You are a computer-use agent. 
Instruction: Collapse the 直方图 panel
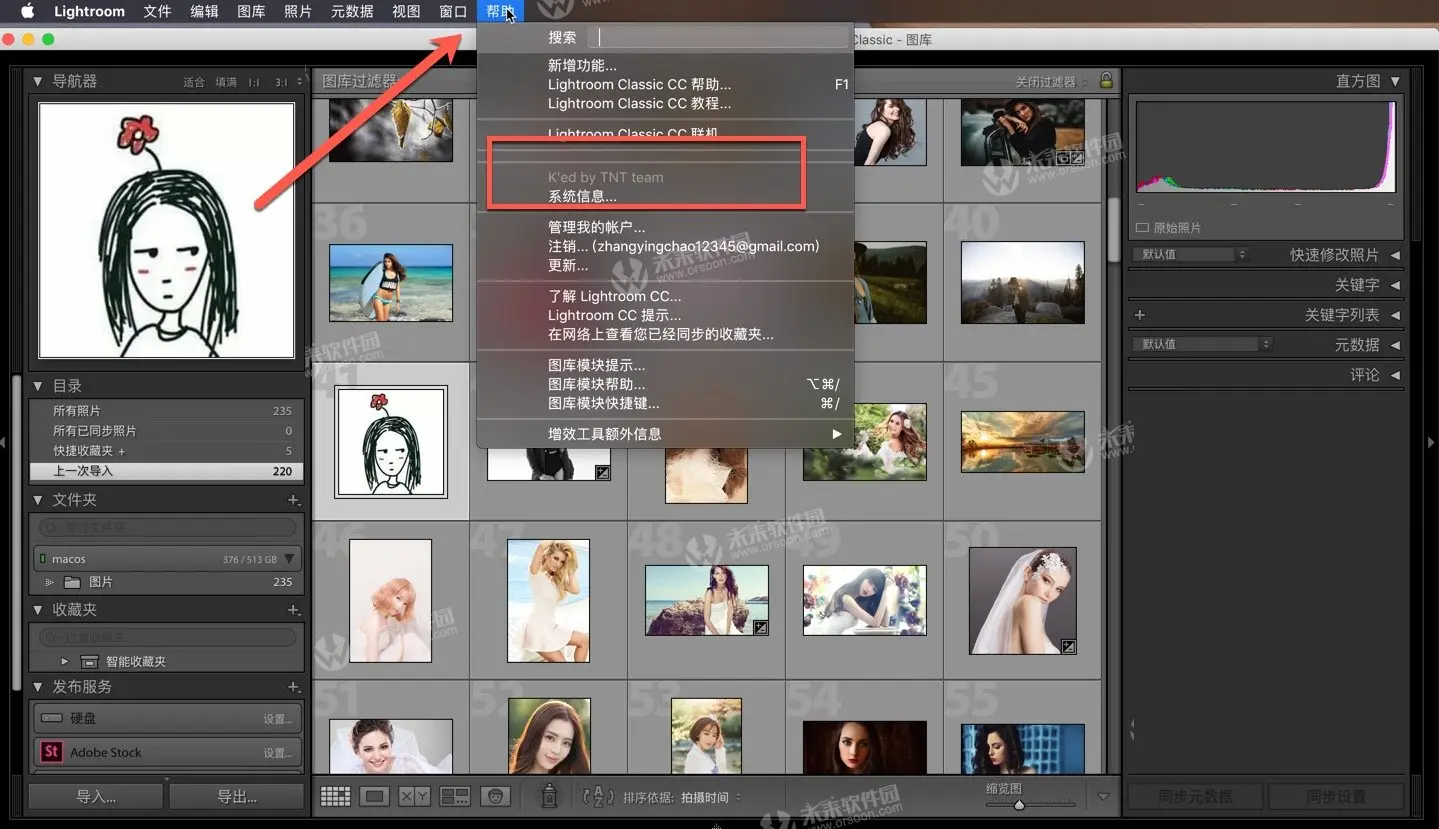click(x=1395, y=81)
